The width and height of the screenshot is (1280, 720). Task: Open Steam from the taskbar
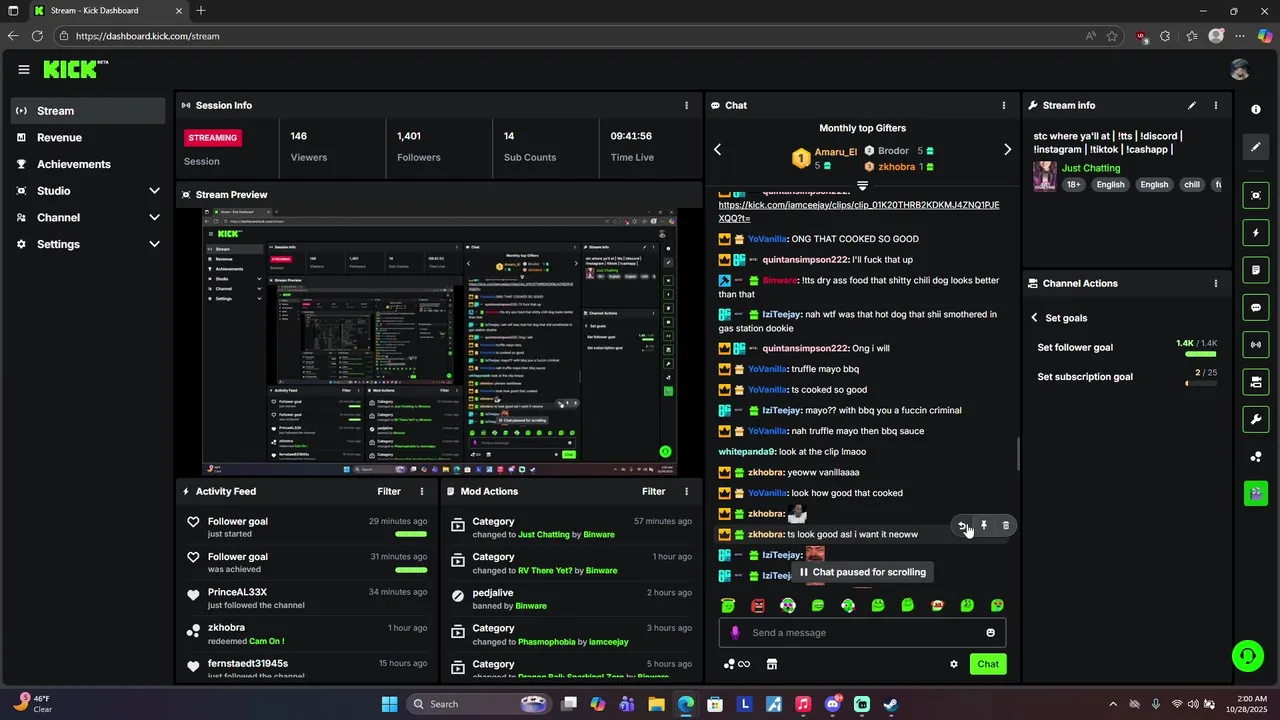point(891,704)
